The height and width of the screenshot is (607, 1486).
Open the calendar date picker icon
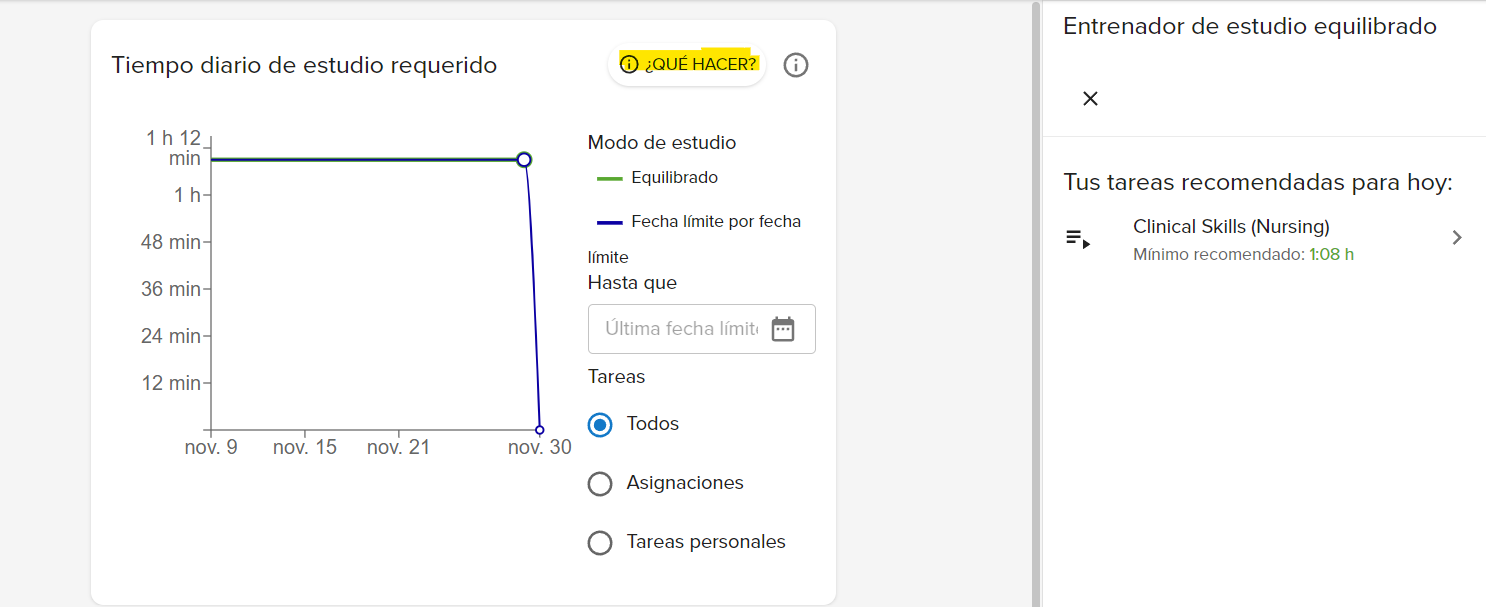coord(783,329)
